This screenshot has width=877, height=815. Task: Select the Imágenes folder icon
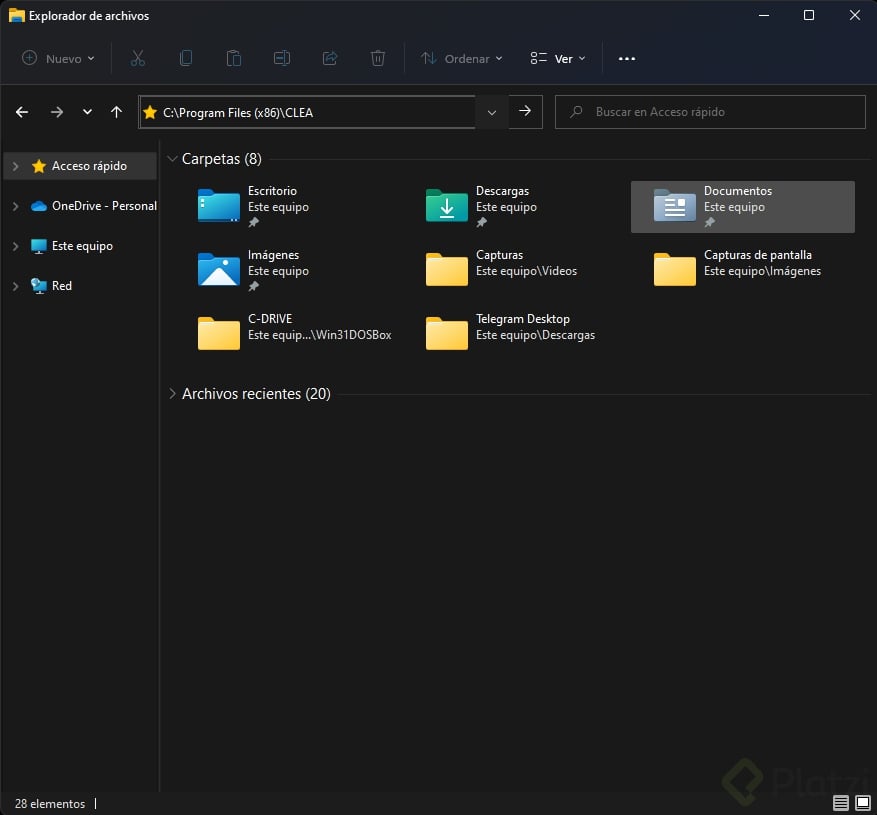[x=219, y=270]
